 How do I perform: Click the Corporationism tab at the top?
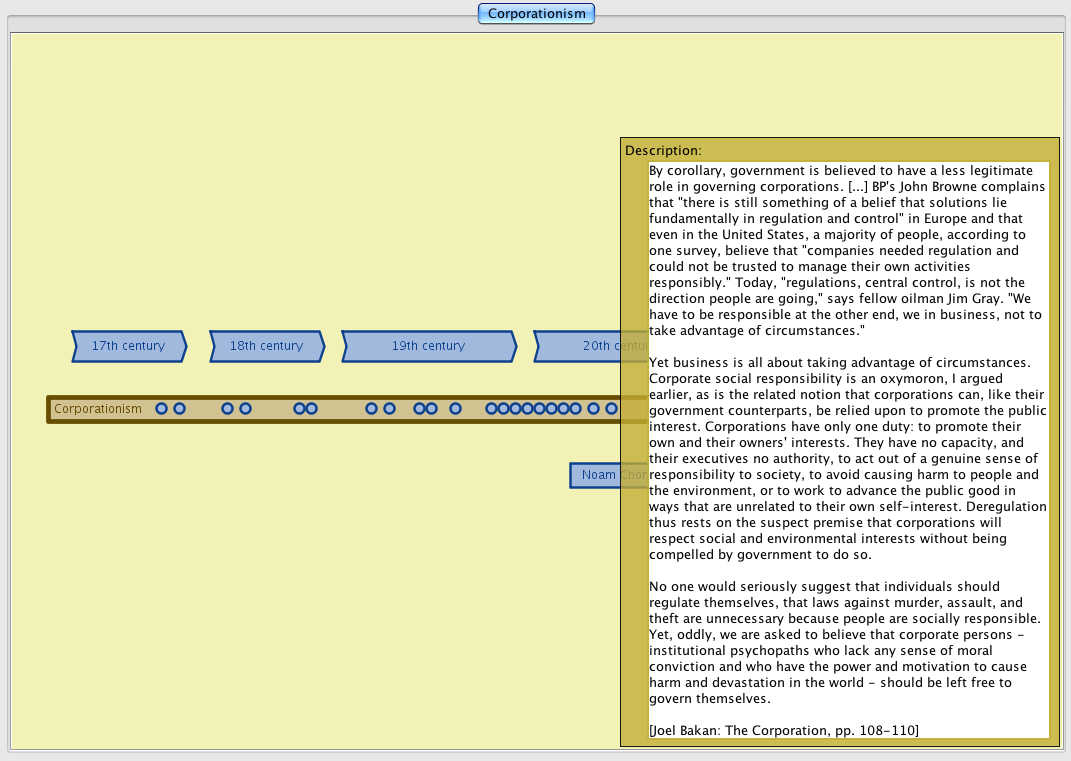tap(536, 14)
